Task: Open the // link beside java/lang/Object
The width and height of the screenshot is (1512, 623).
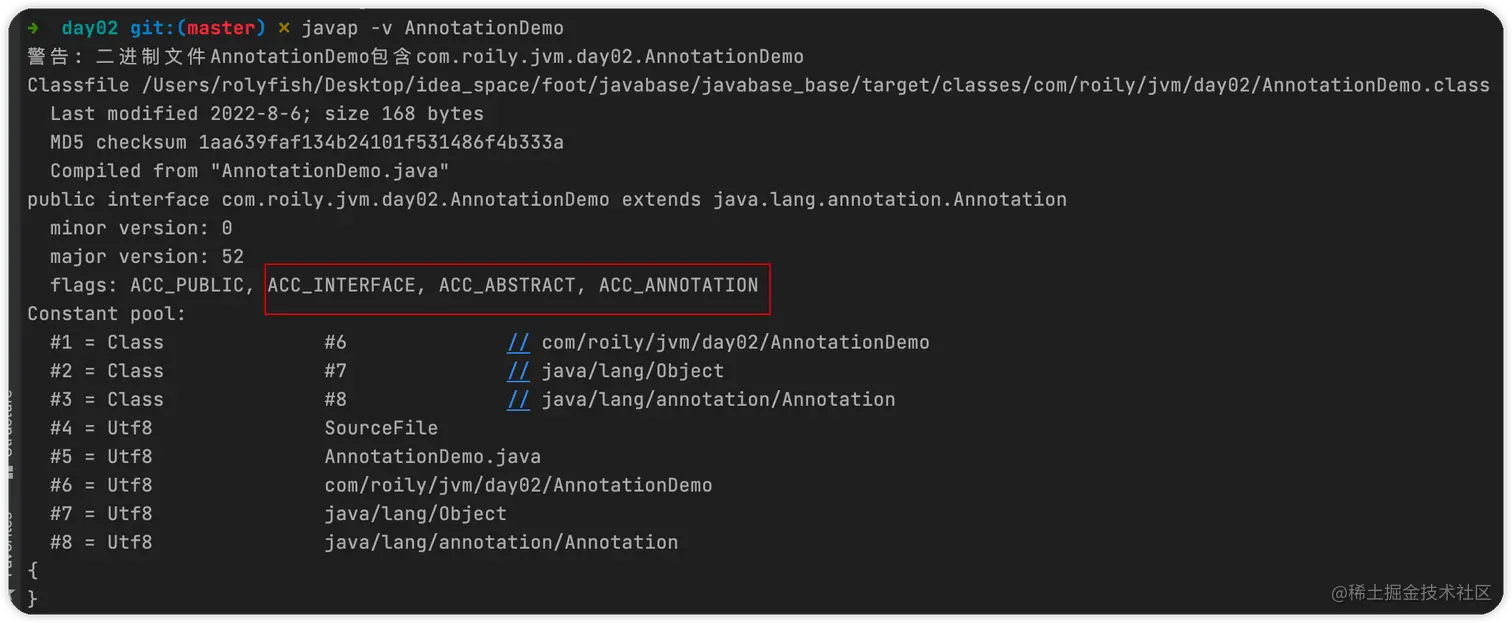Action: pos(518,371)
